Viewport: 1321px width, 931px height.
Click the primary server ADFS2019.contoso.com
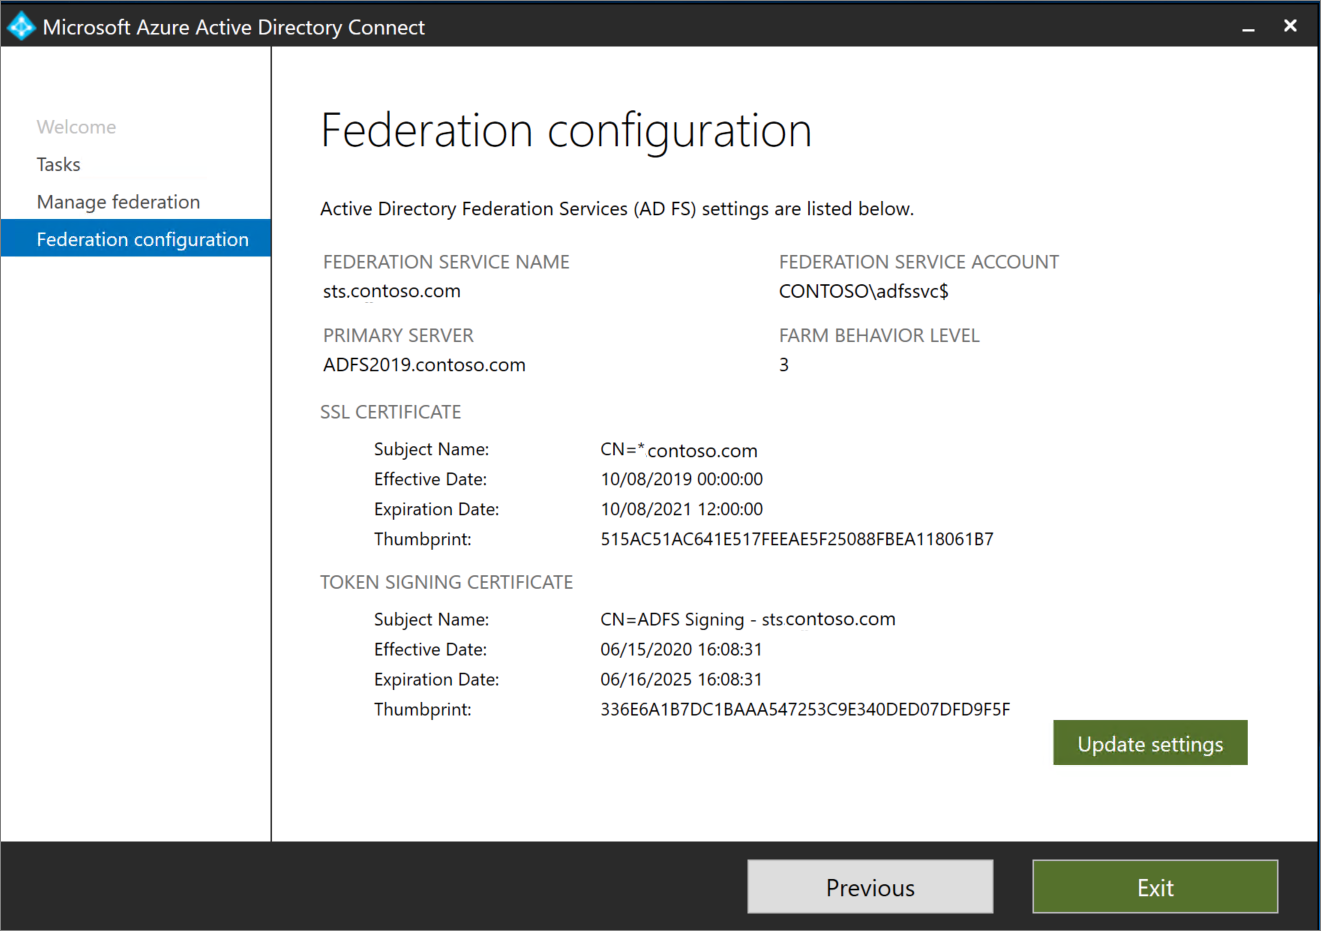[423, 364]
